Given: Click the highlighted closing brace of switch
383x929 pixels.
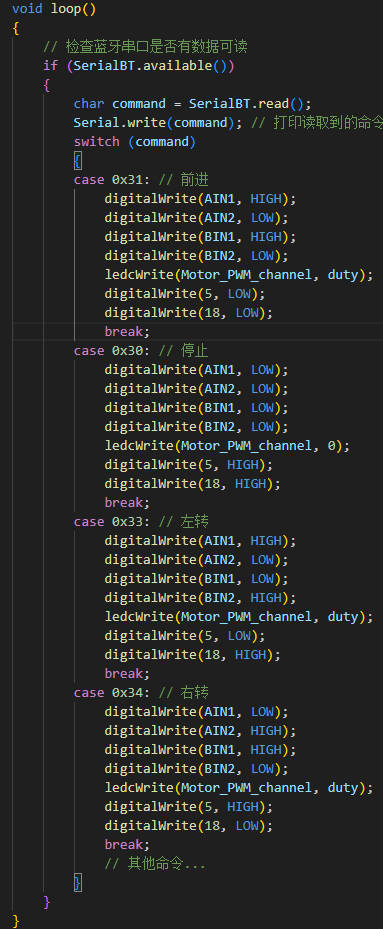Looking at the screenshot, I should pos(78,882).
